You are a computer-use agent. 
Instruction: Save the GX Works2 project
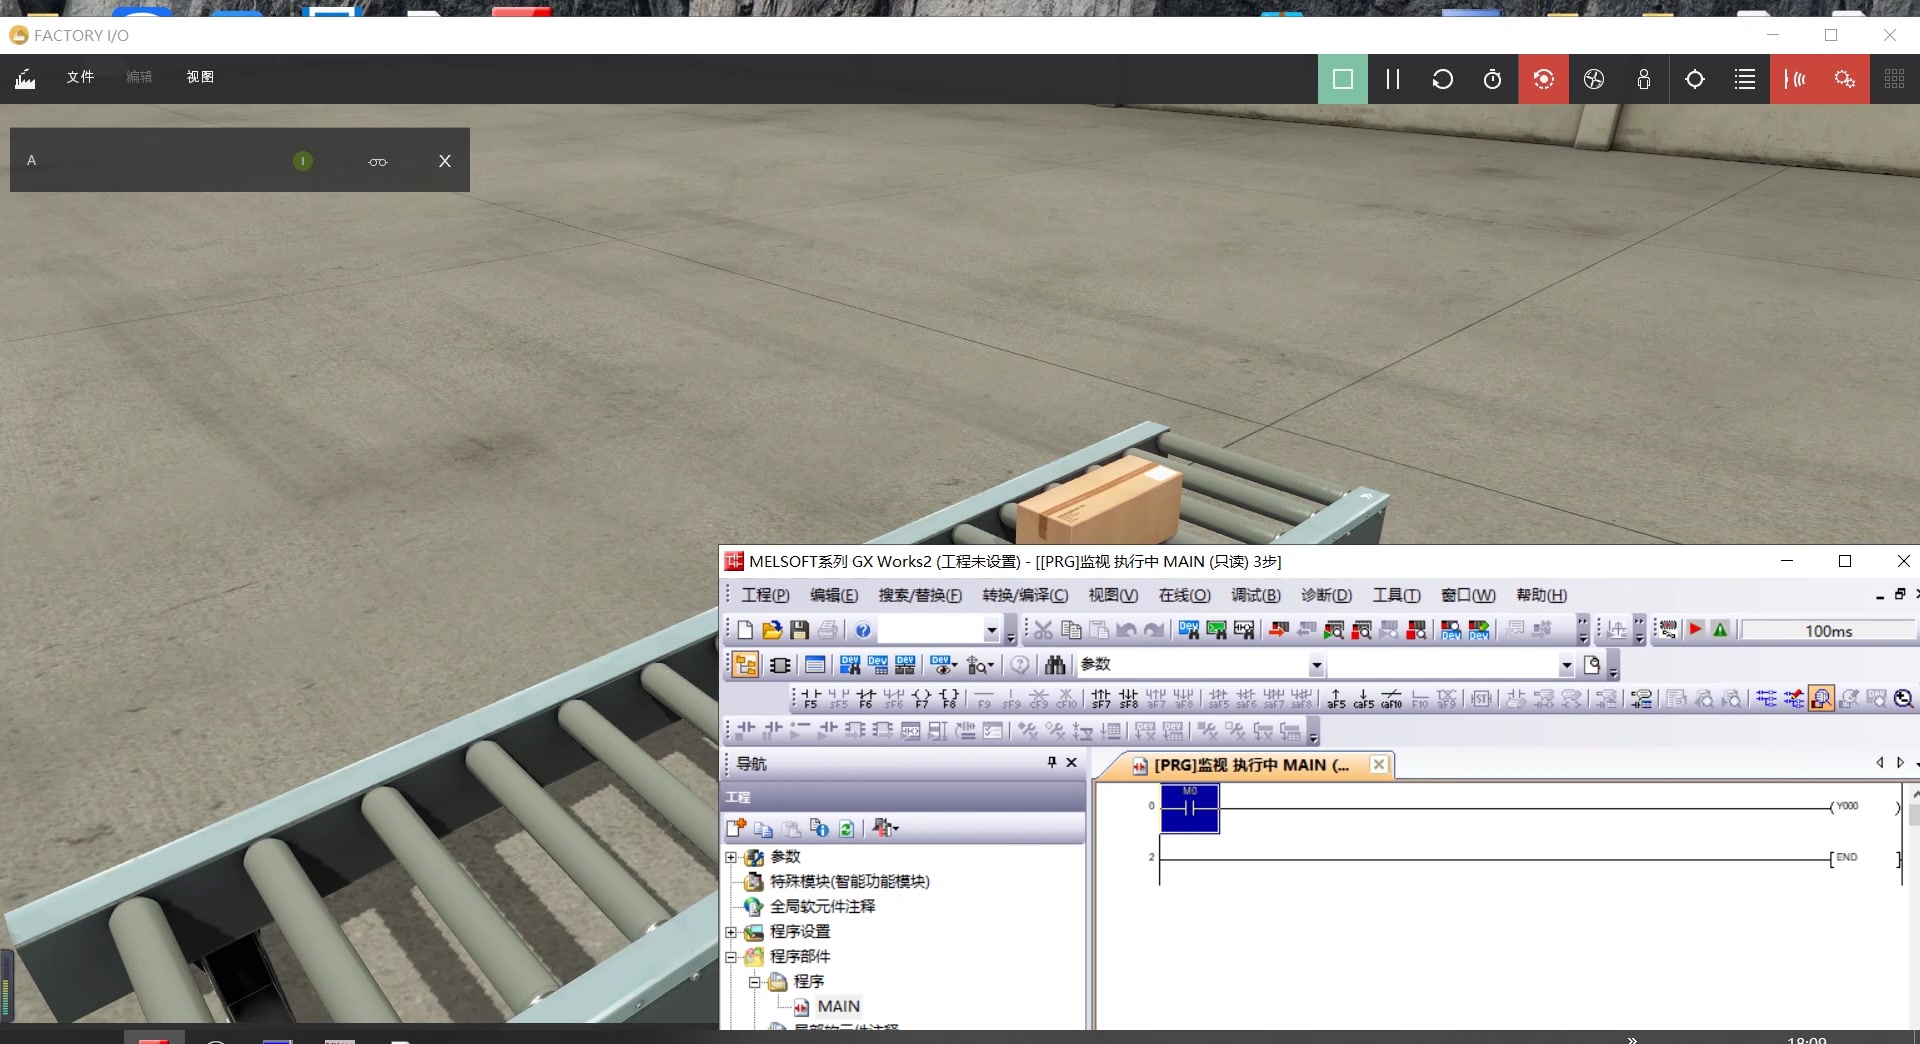pyautogui.click(x=799, y=630)
